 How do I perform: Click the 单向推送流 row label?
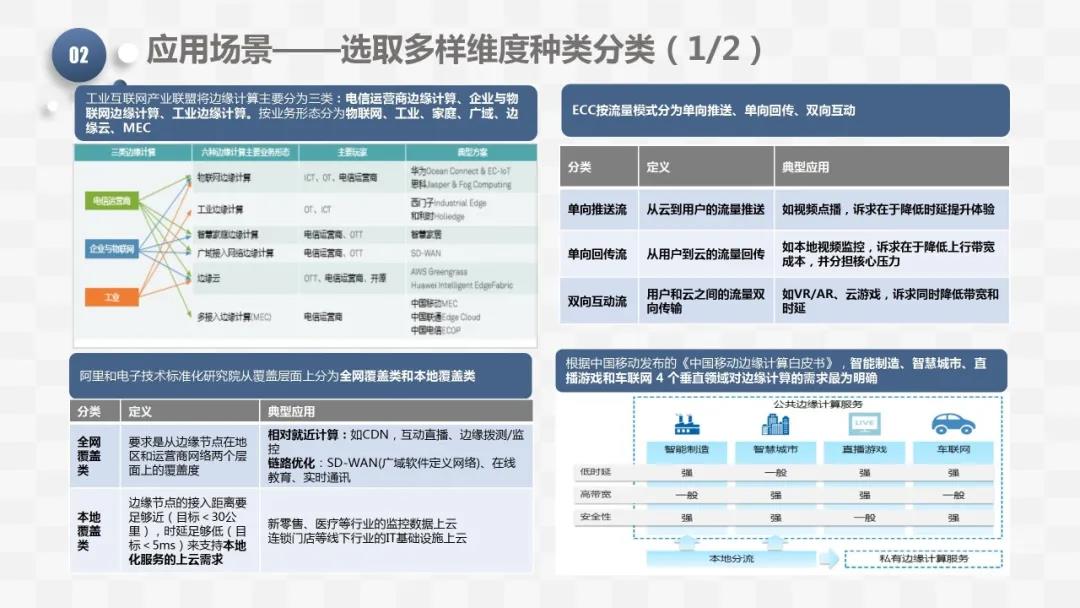click(597, 210)
